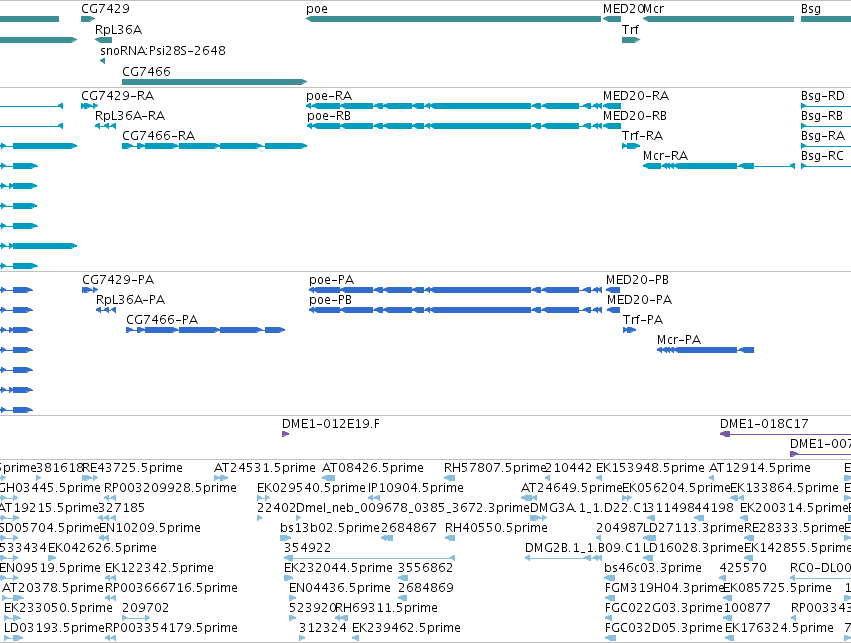Click the Trf gene label

click(630, 30)
